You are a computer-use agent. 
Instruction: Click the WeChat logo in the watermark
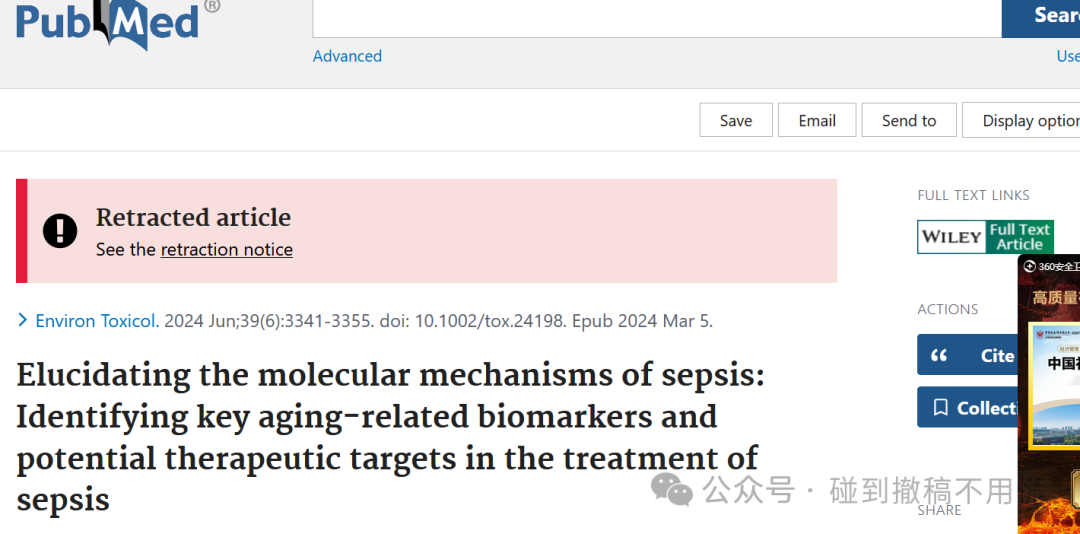[672, 489]
